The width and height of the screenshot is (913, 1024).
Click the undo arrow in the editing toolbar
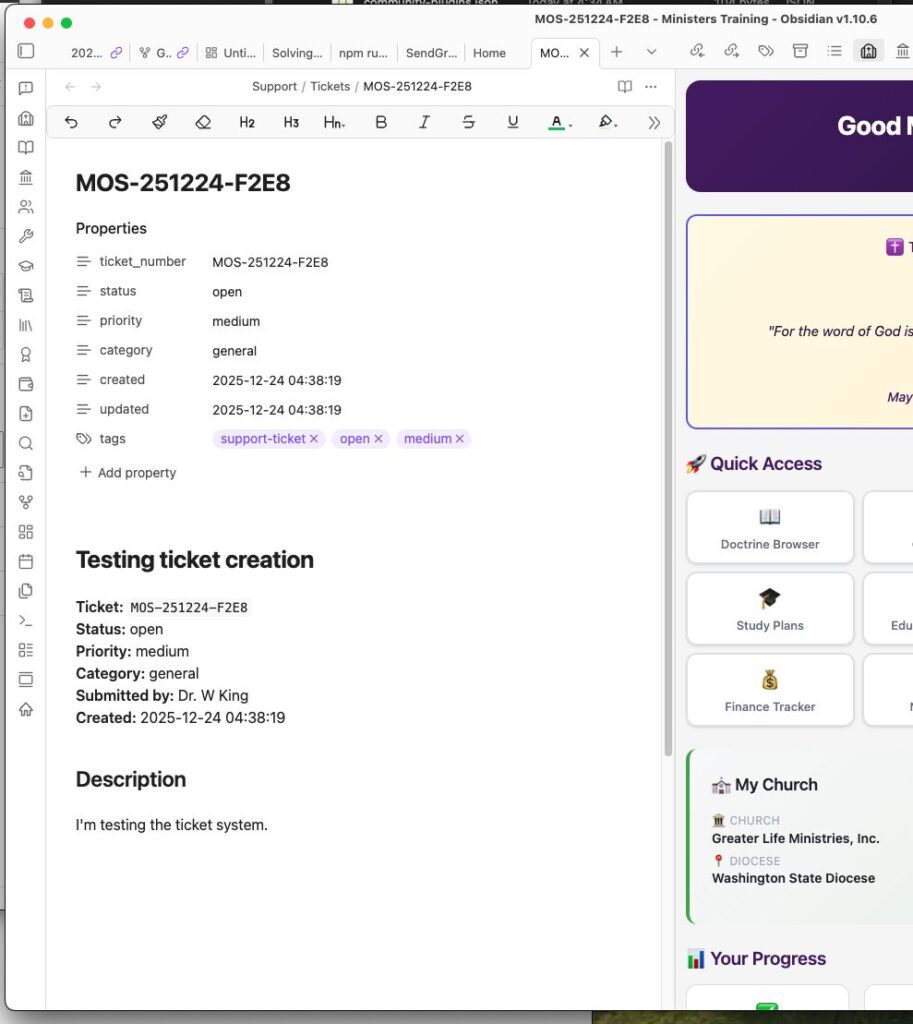71,122
